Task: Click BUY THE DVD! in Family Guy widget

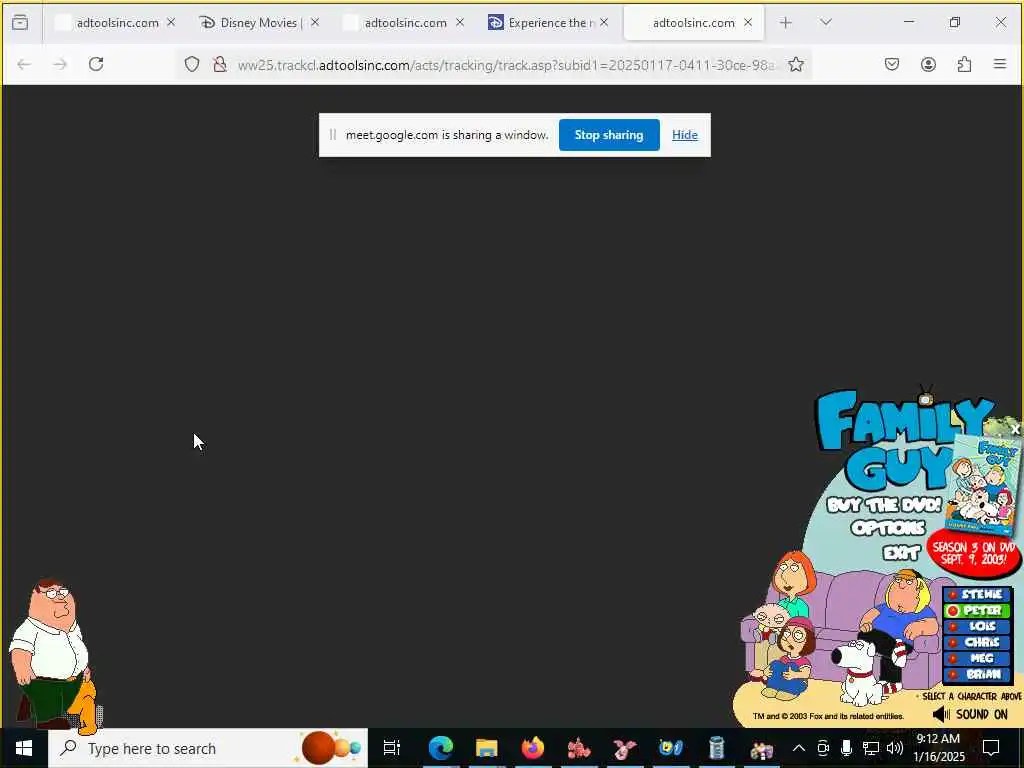Action: coord(884,505)
